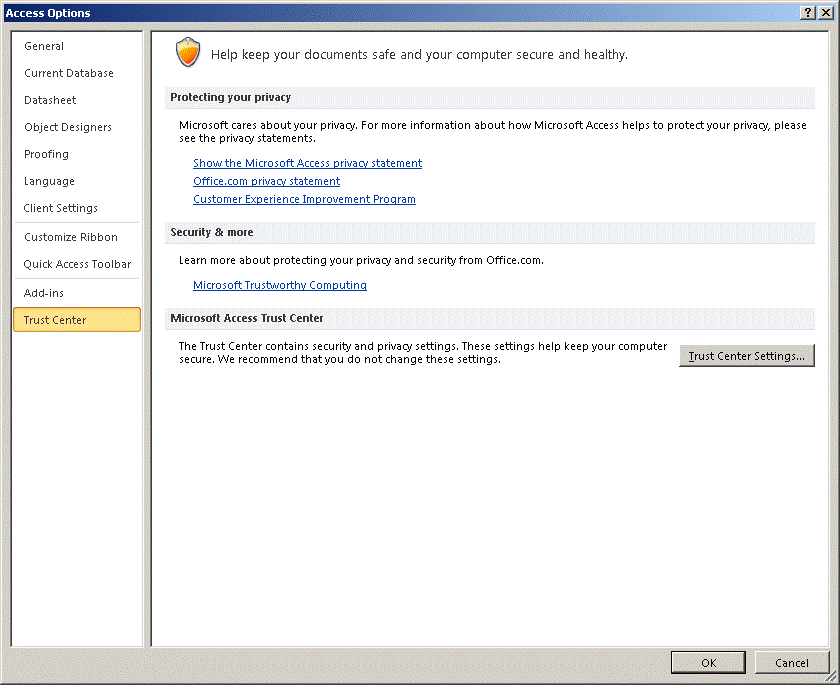Image resolution: width=840 pixels, height=685 pixels.
Task: Select Current Database in the sidebar
Action: [77, 73]
